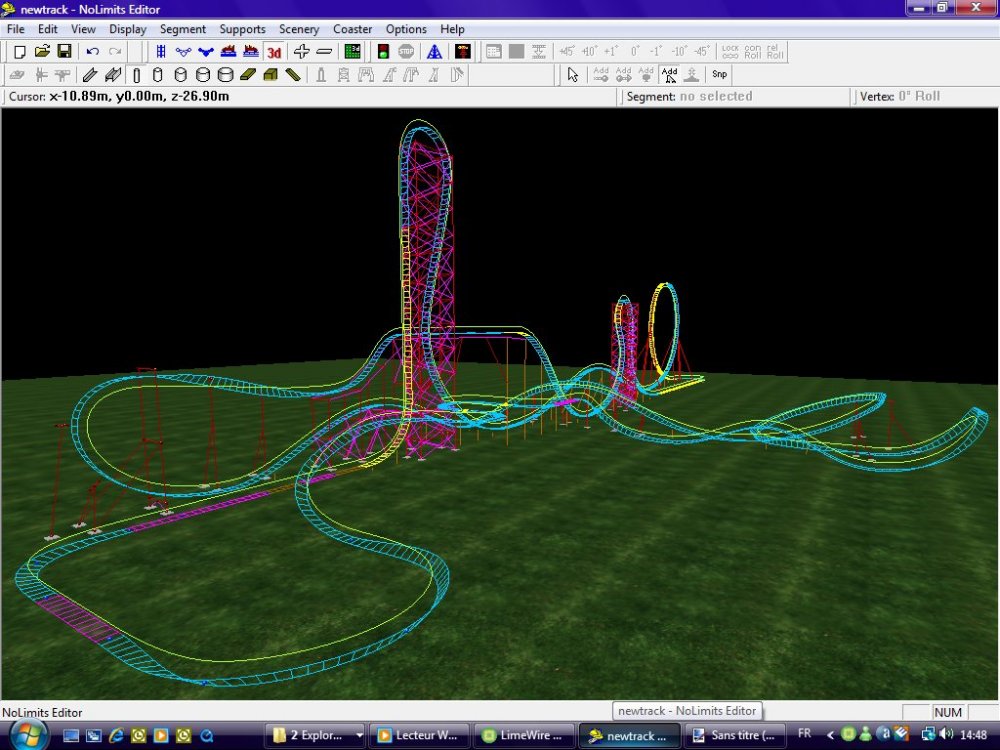Viewport: 1000px width, 750px height.
Task: Zoom in with the plus icon
Action: [301, 51]
